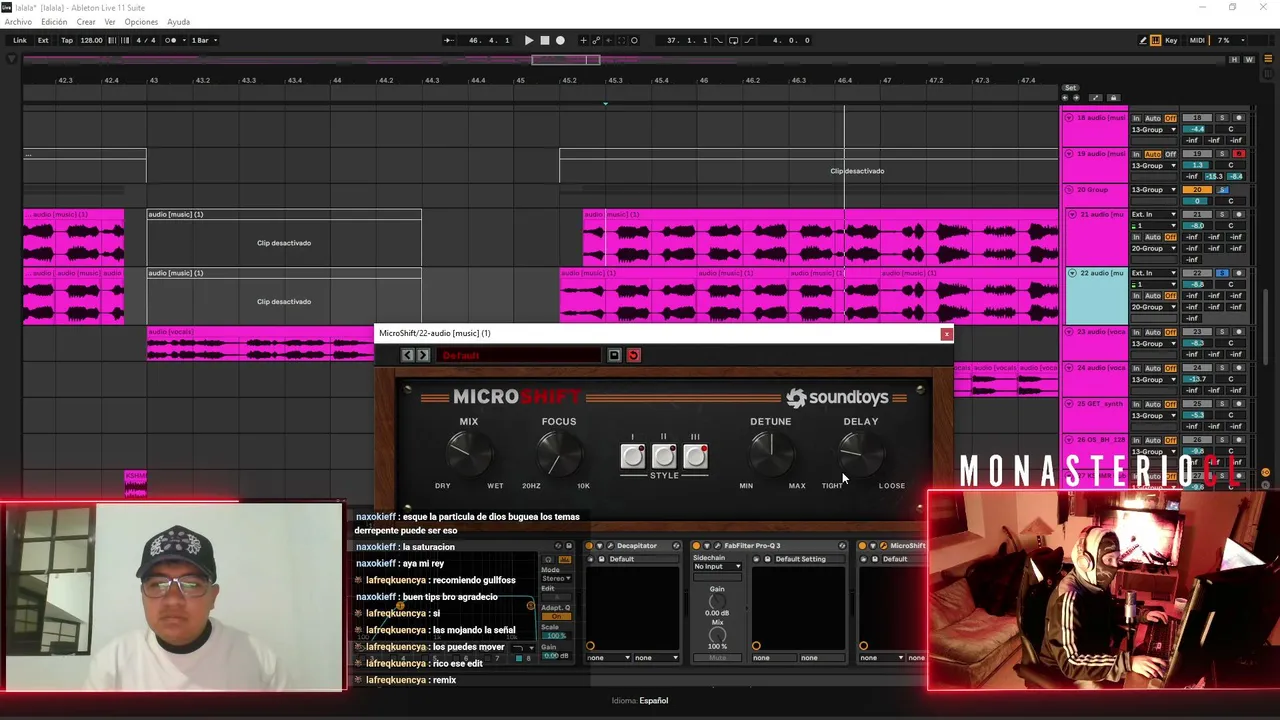Open the Ayuda menu
The image size is (1280, 720).
(178, 22)
